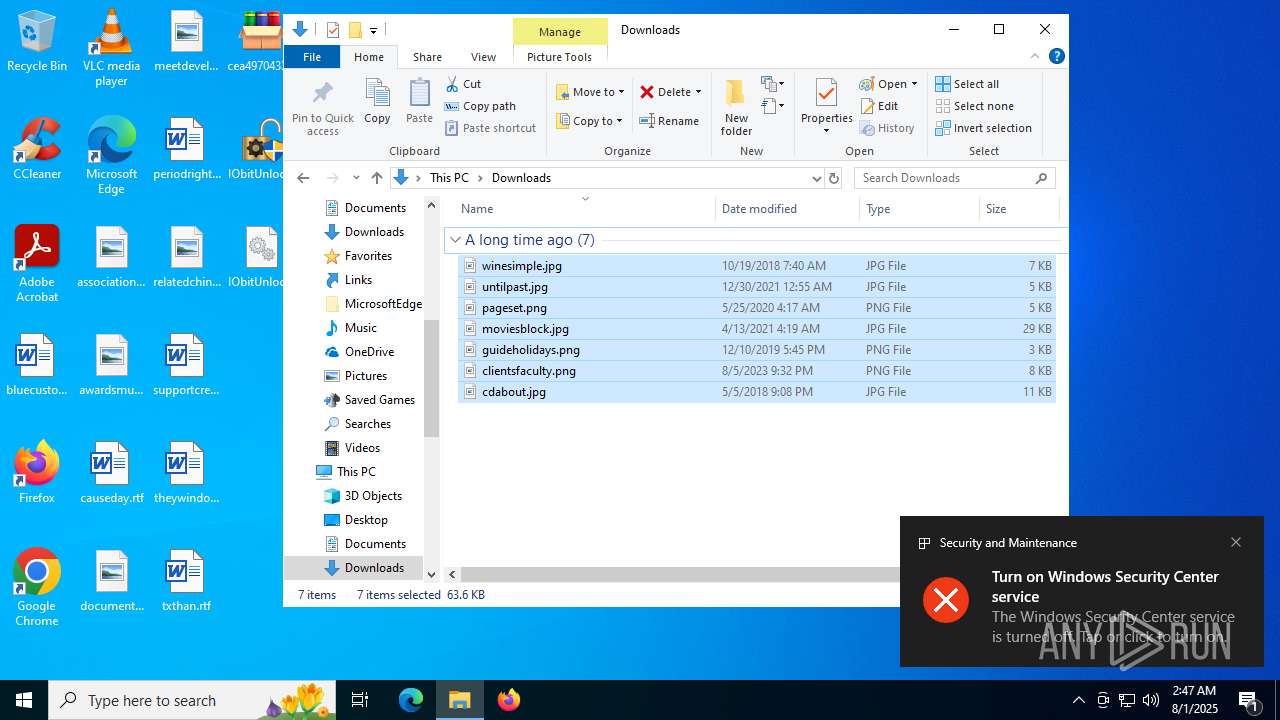
Task: Click the Manage contextual tab
Action: coord(560,32)
